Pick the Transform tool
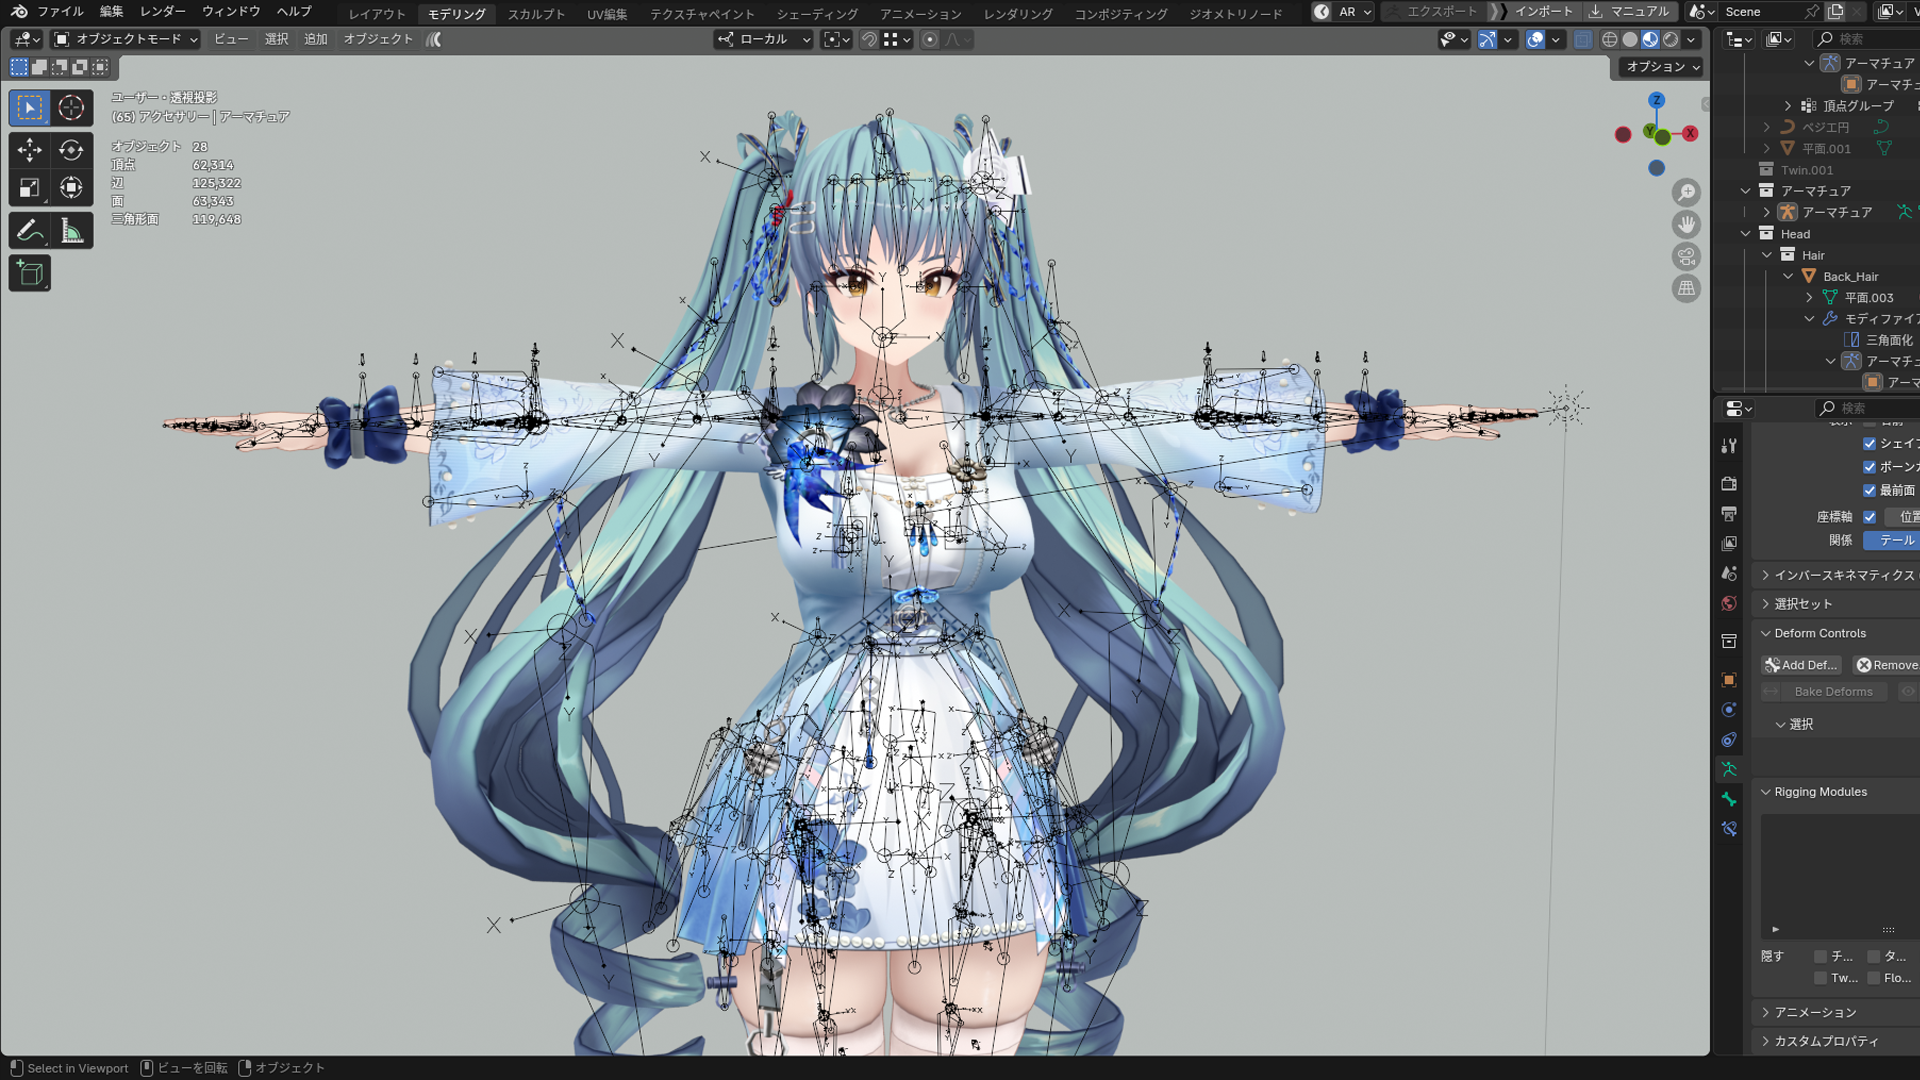The image size is (1920, 1080). [71, 188]
